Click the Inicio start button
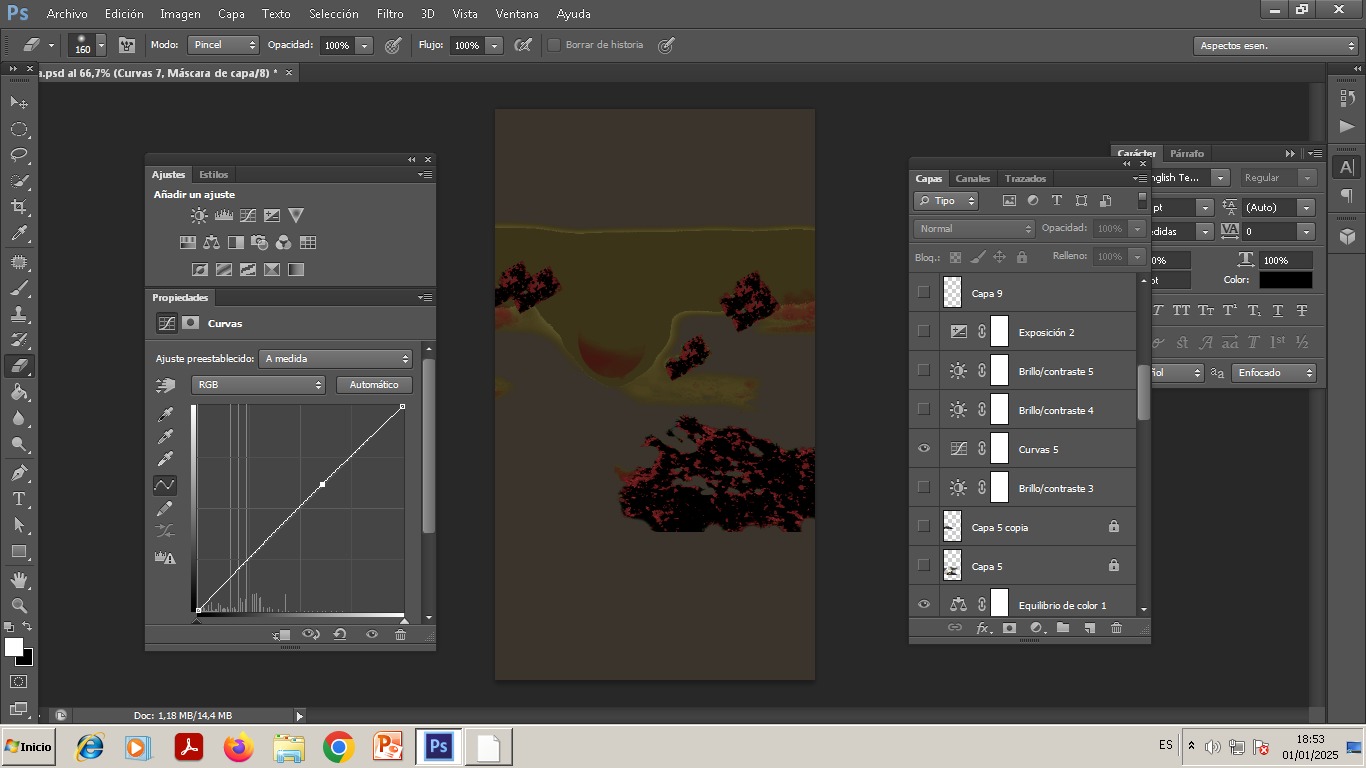The width and height of the screenshot is (1366, 768). [28, 747]
